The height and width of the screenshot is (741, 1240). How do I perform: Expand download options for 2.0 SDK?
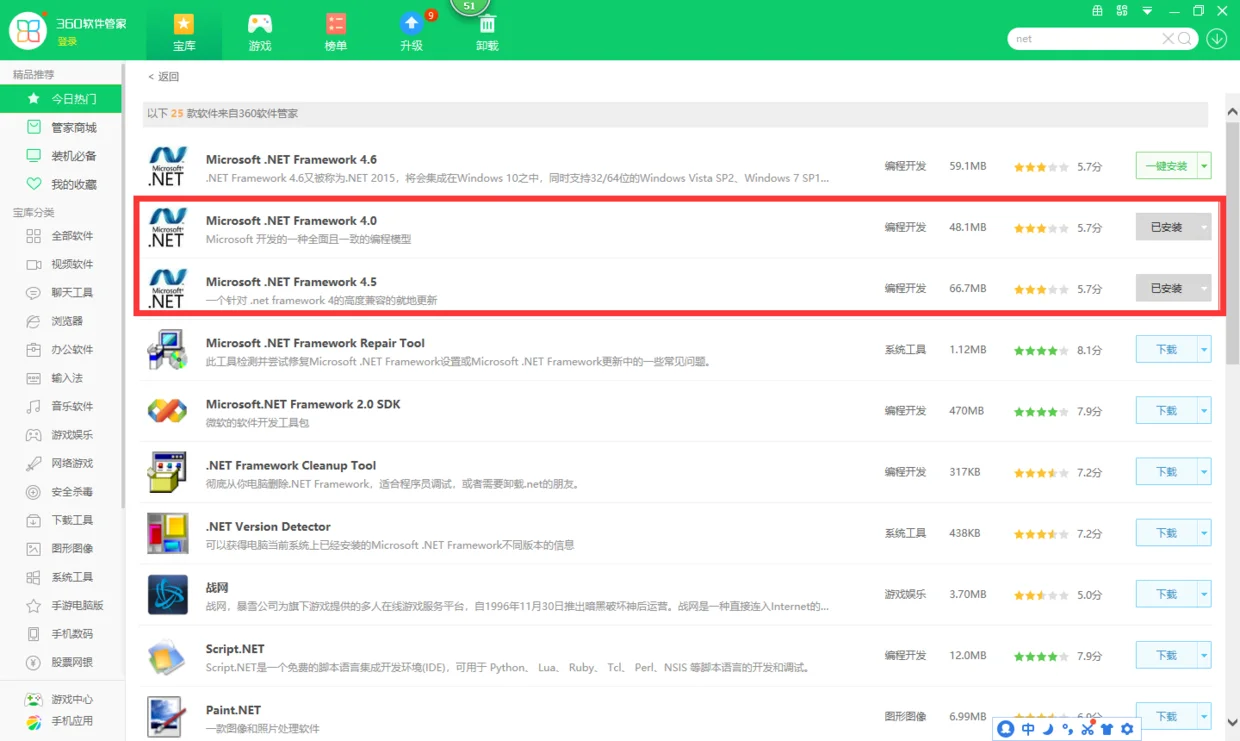pyautogui.click(x=1205, y=411)
